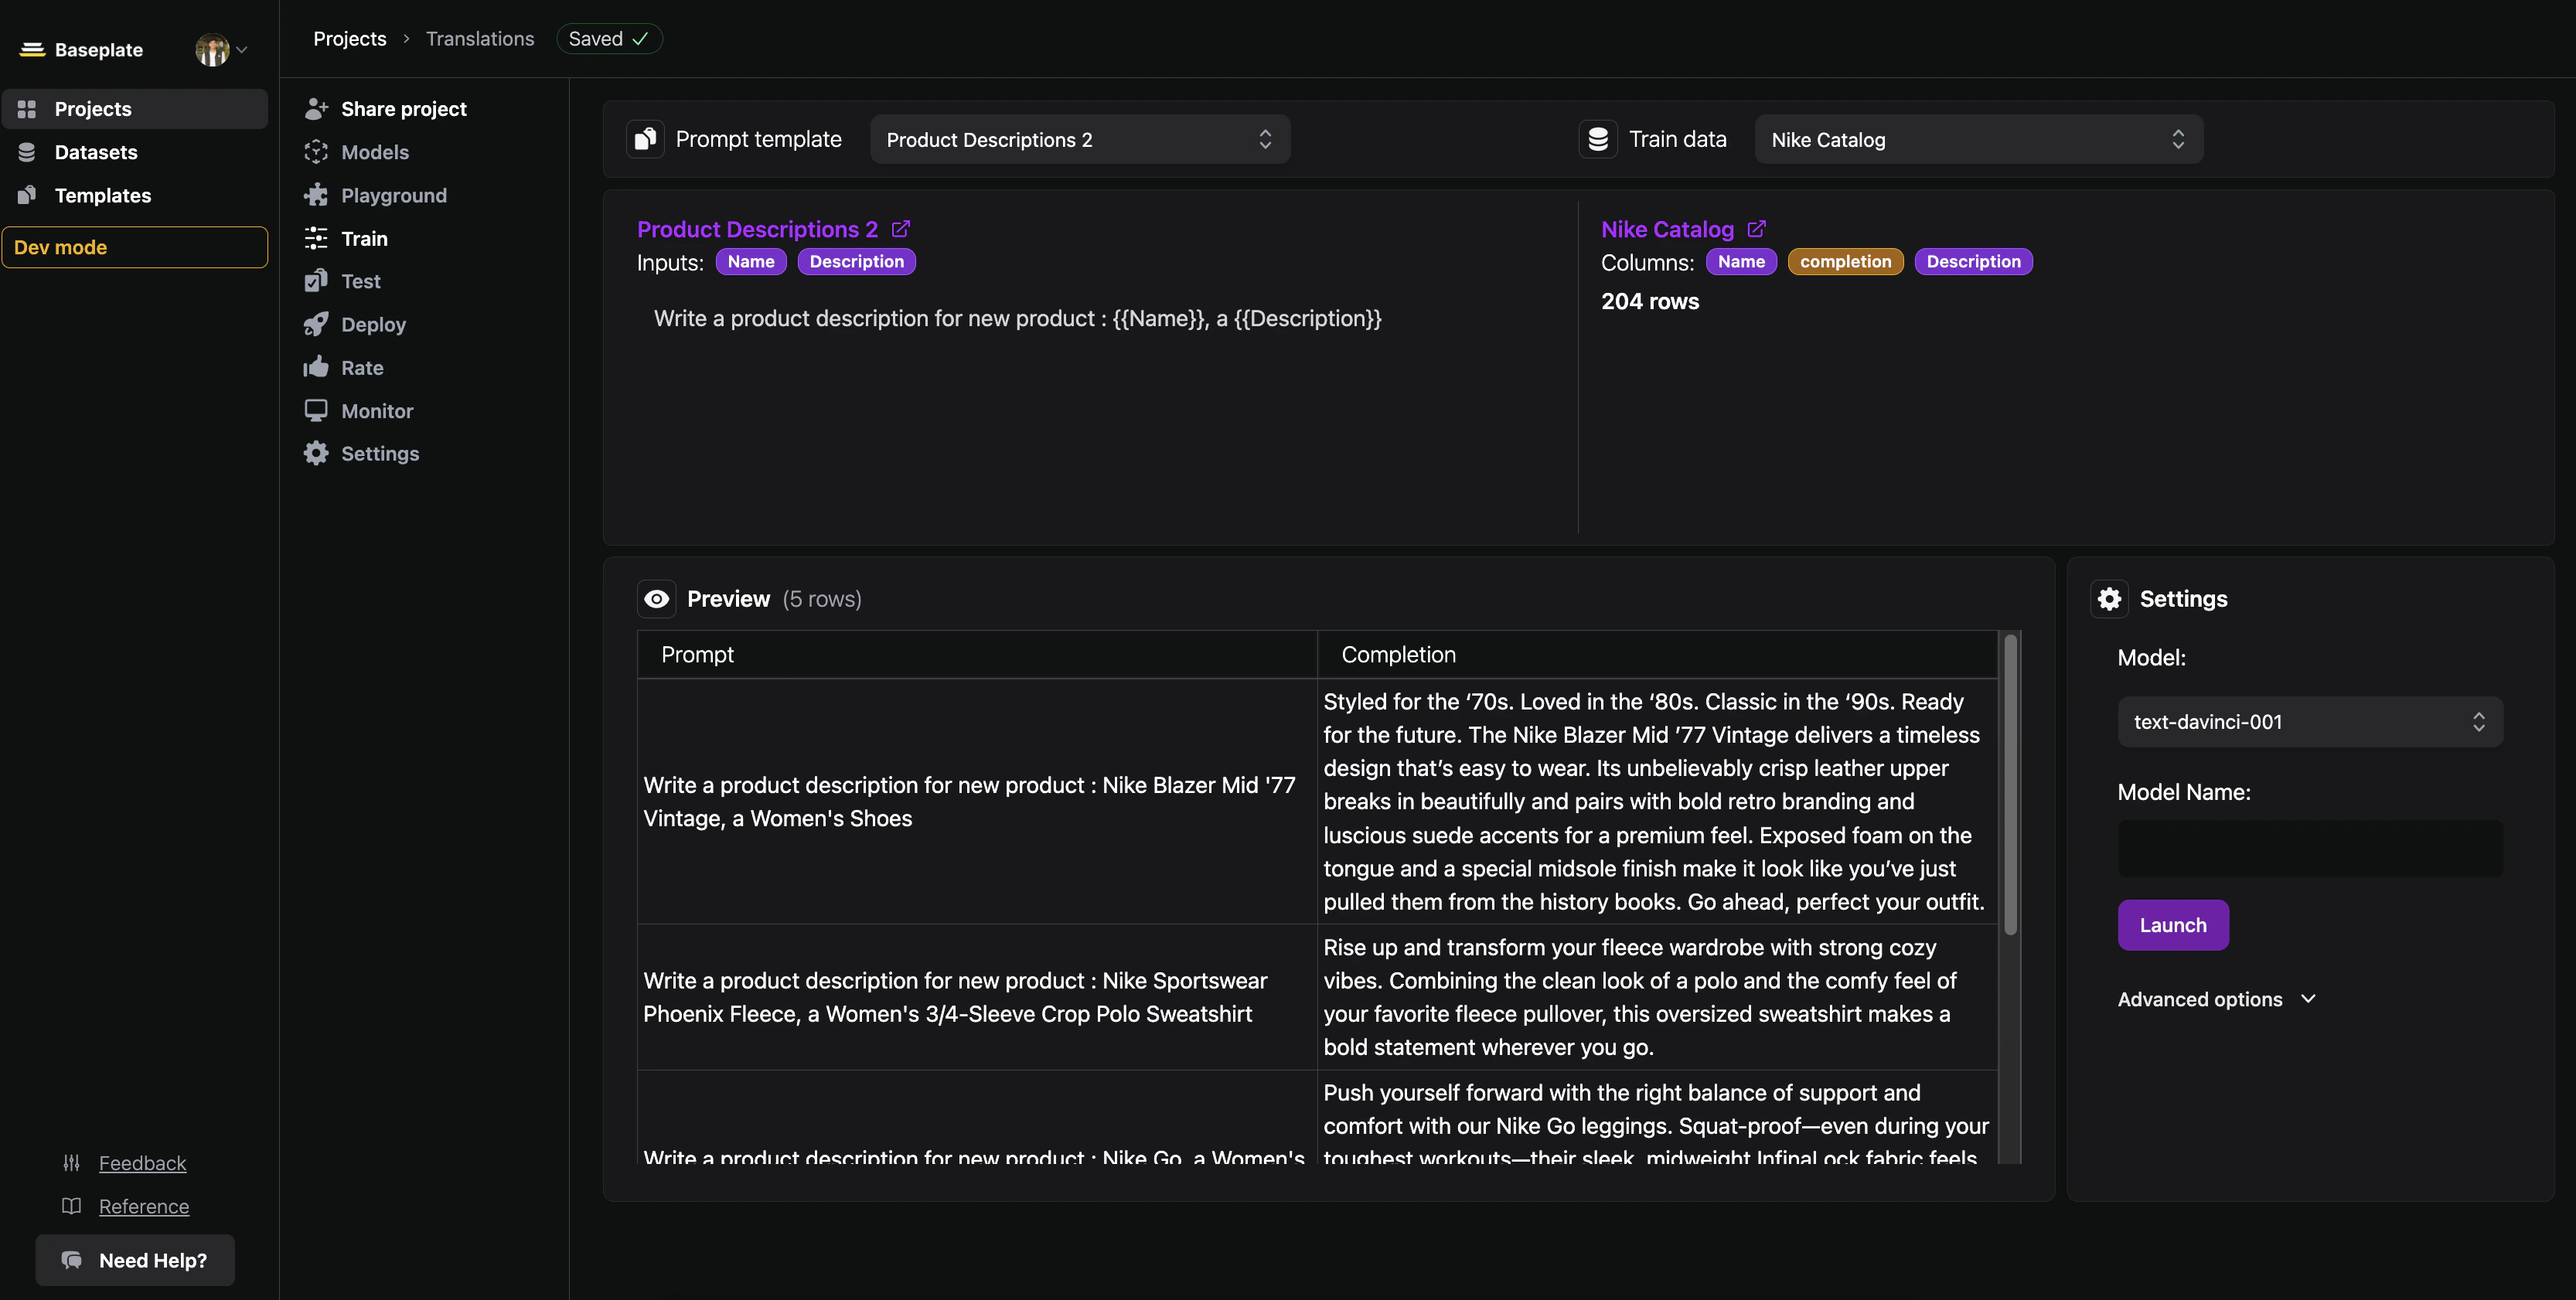Click the Settings gear icon in panel
This screenshot has width=2576, height=1300.
(2109, 599)
